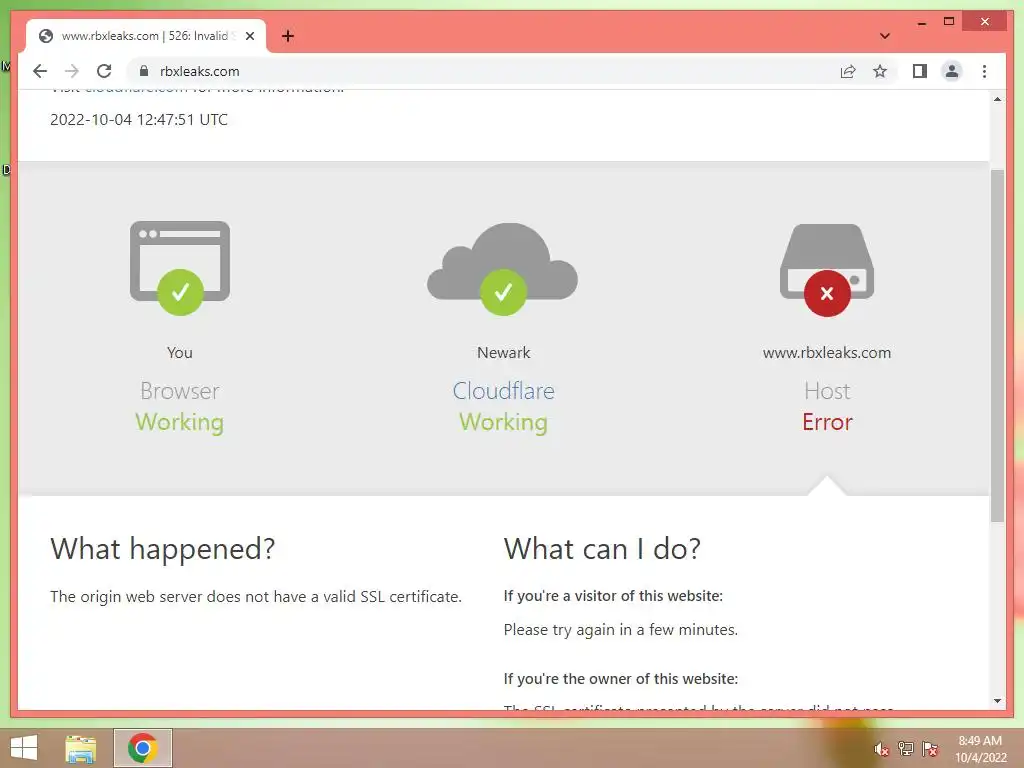
Task: Click the rbxleaks.com address bar
Action: pyautogui.click(x=483, y=71)
